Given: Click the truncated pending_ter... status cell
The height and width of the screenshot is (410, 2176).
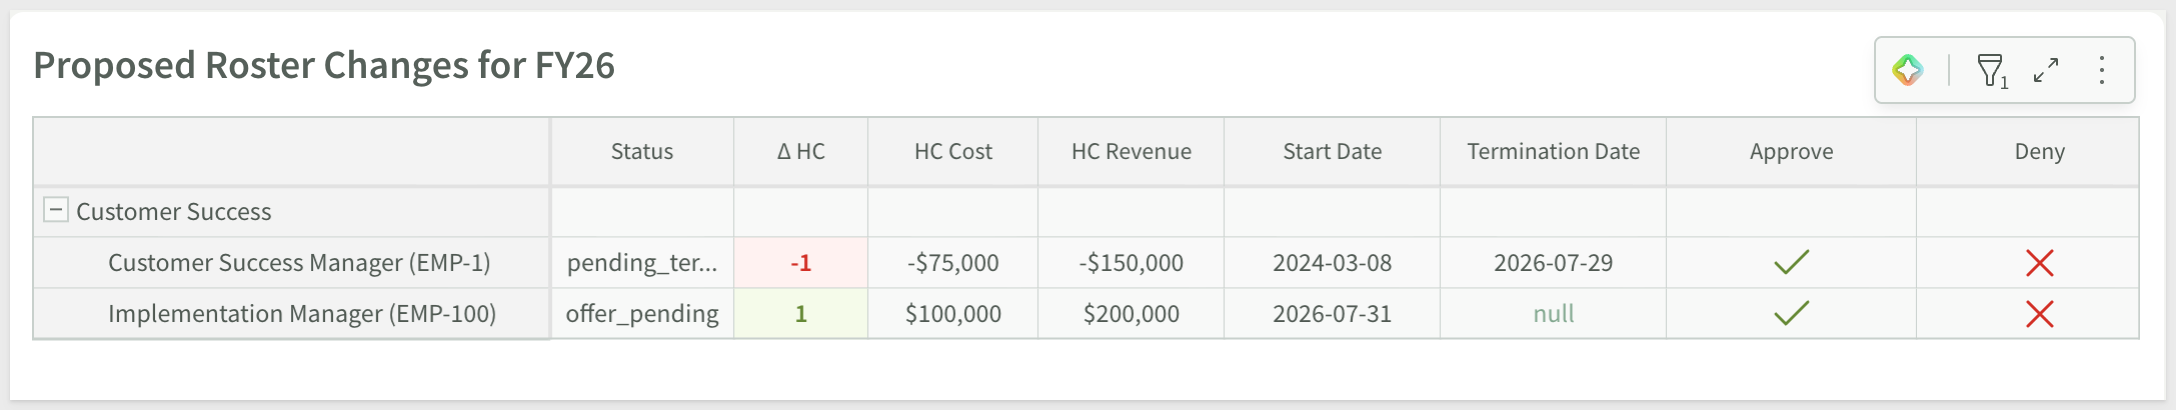Looking at the screenshot, I should point(642,263).
